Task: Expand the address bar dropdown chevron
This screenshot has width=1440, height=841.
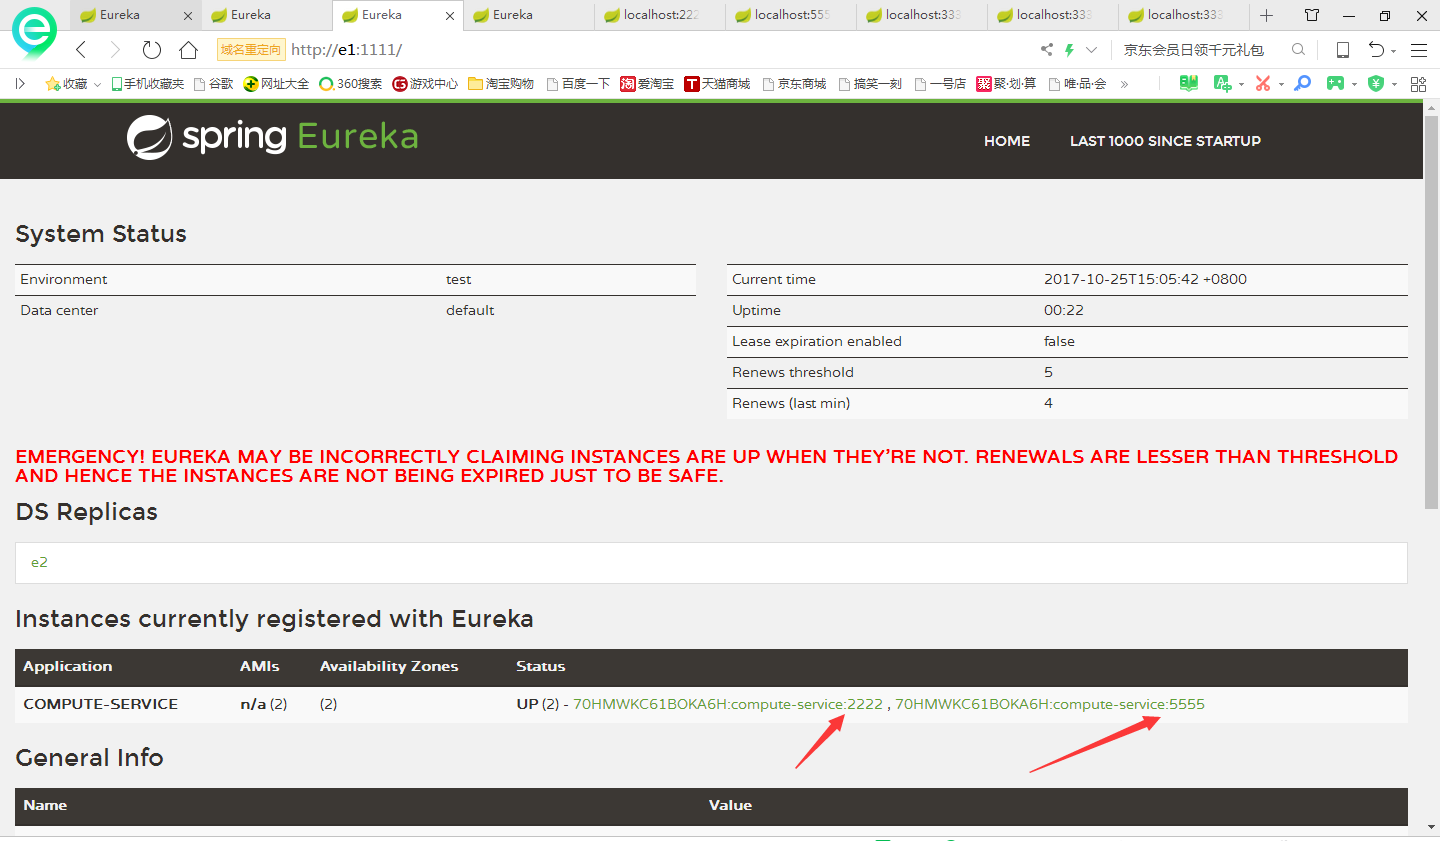Action: tap(1091, 50)
